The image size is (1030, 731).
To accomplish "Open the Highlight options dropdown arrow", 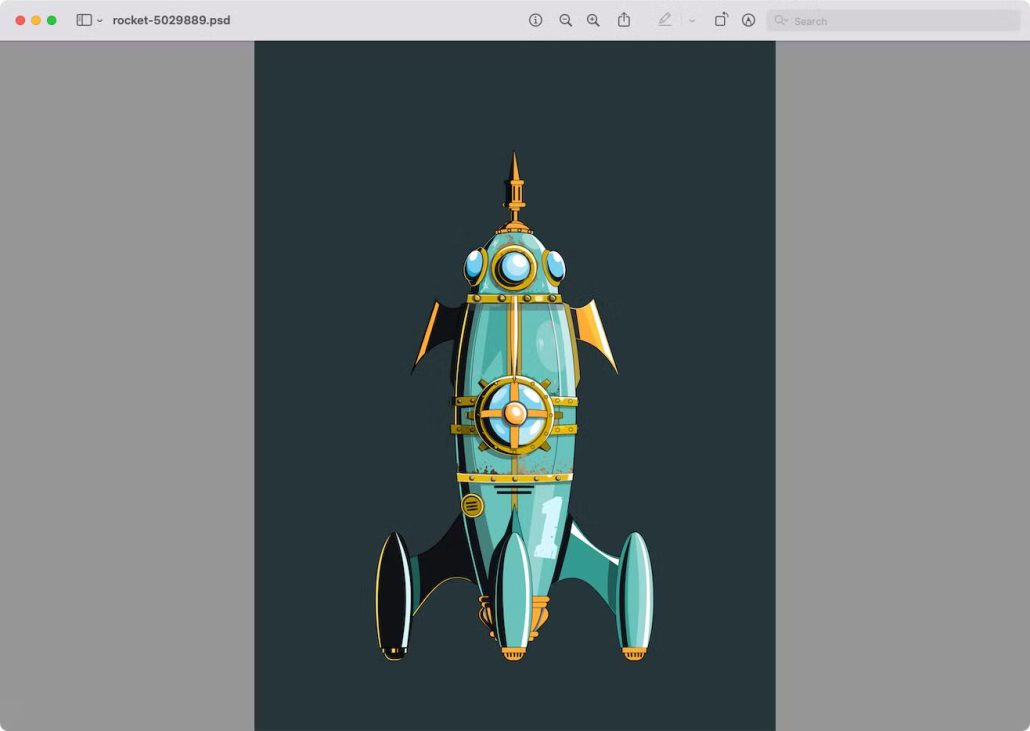I will point(691,21).
